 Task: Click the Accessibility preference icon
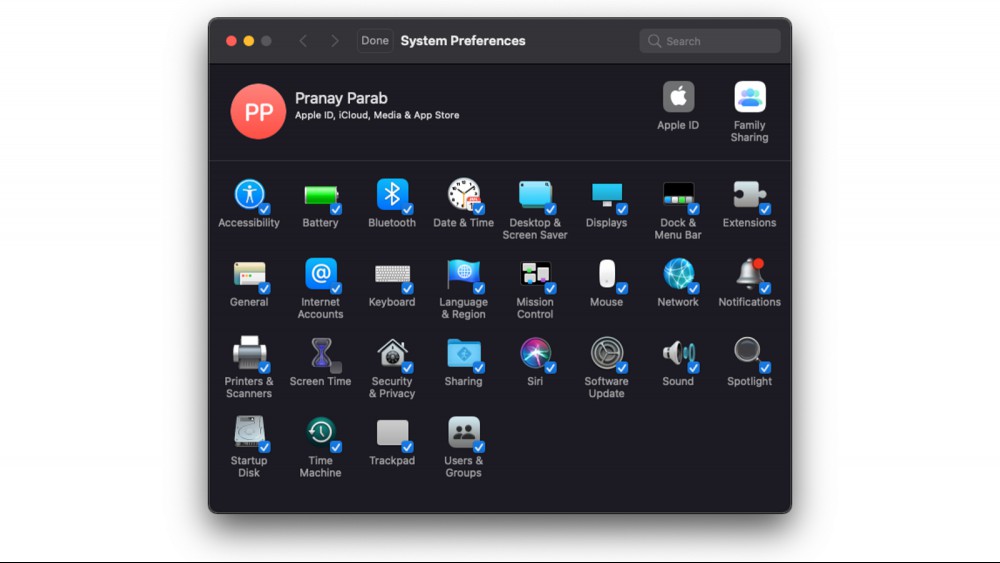pyautogui.click(x=249, y=194)
